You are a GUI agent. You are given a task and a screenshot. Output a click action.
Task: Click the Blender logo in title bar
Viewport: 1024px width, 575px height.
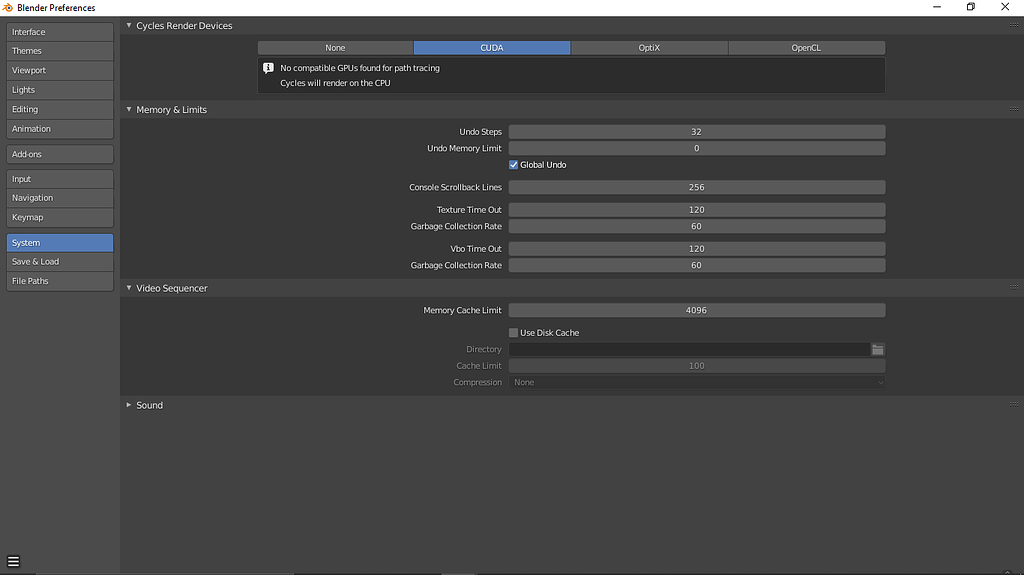8,8
